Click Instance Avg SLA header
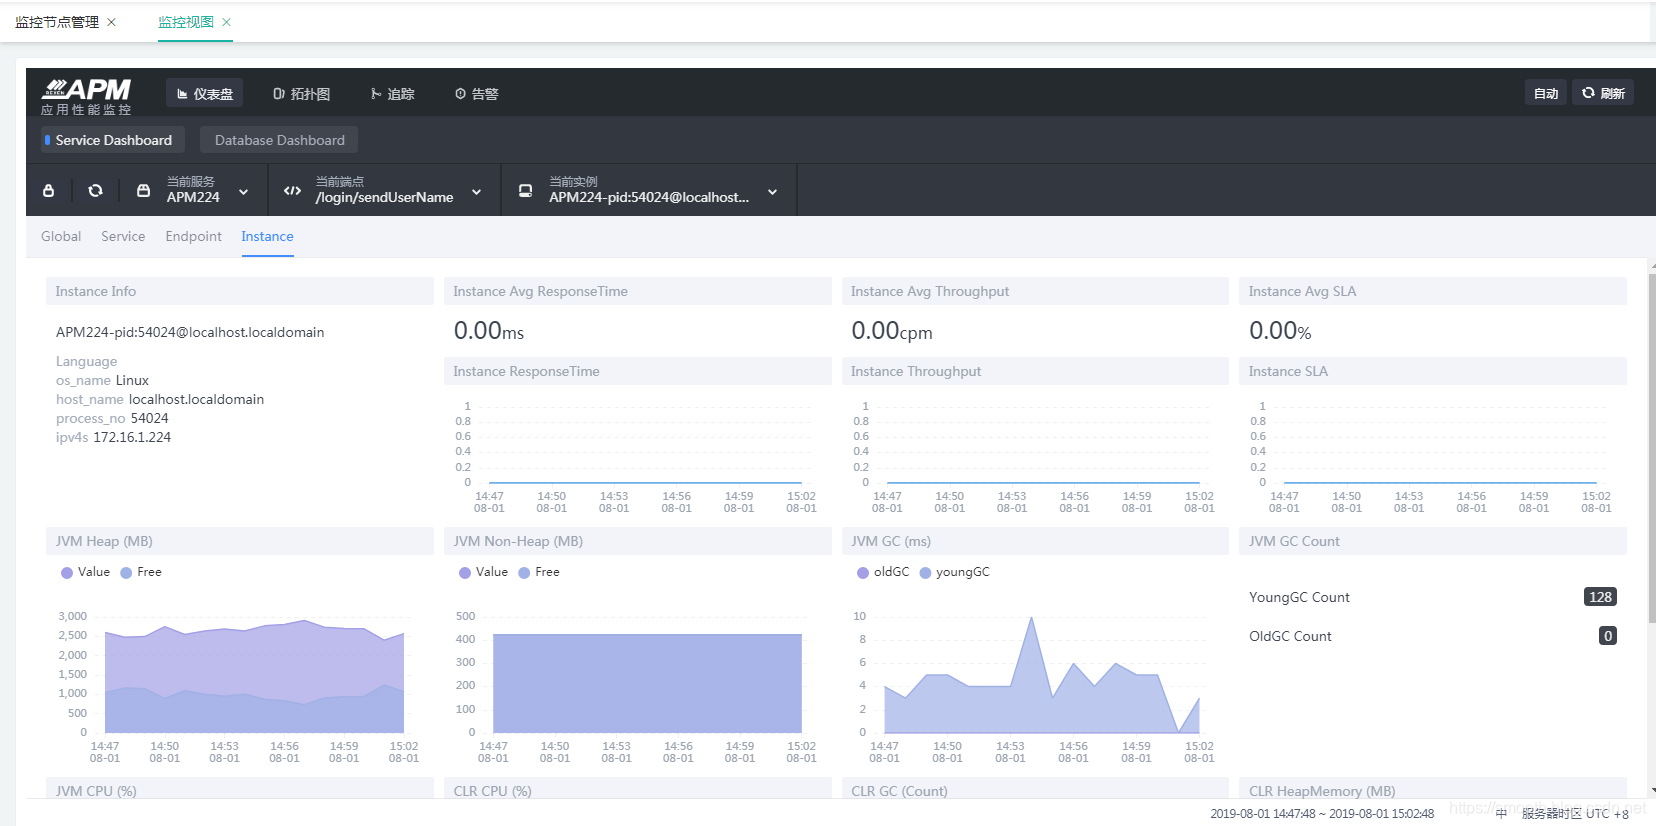Image resolution: width=1656 pixels, height=826 pixels. [1433, 291]
